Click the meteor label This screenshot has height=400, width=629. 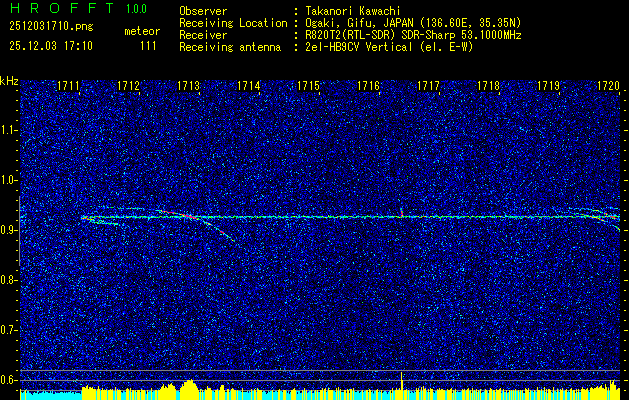click(142, 31)
